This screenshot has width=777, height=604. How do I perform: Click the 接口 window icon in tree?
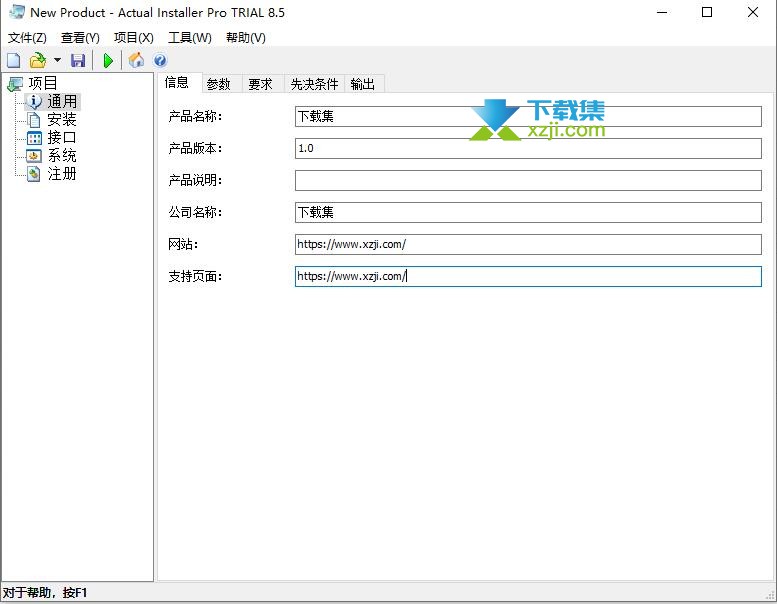click(34, 138)
